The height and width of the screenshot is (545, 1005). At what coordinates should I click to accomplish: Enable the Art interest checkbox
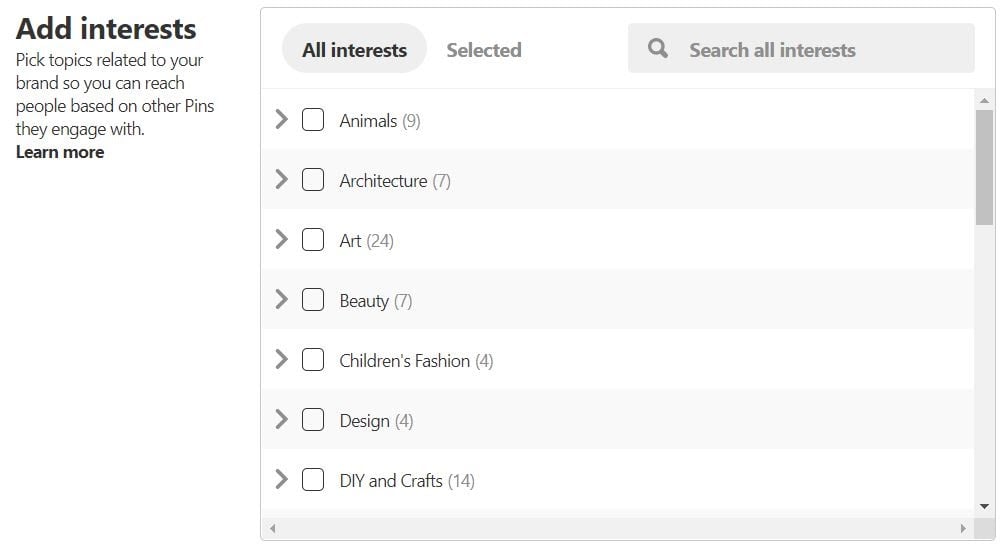coord(313,240)
